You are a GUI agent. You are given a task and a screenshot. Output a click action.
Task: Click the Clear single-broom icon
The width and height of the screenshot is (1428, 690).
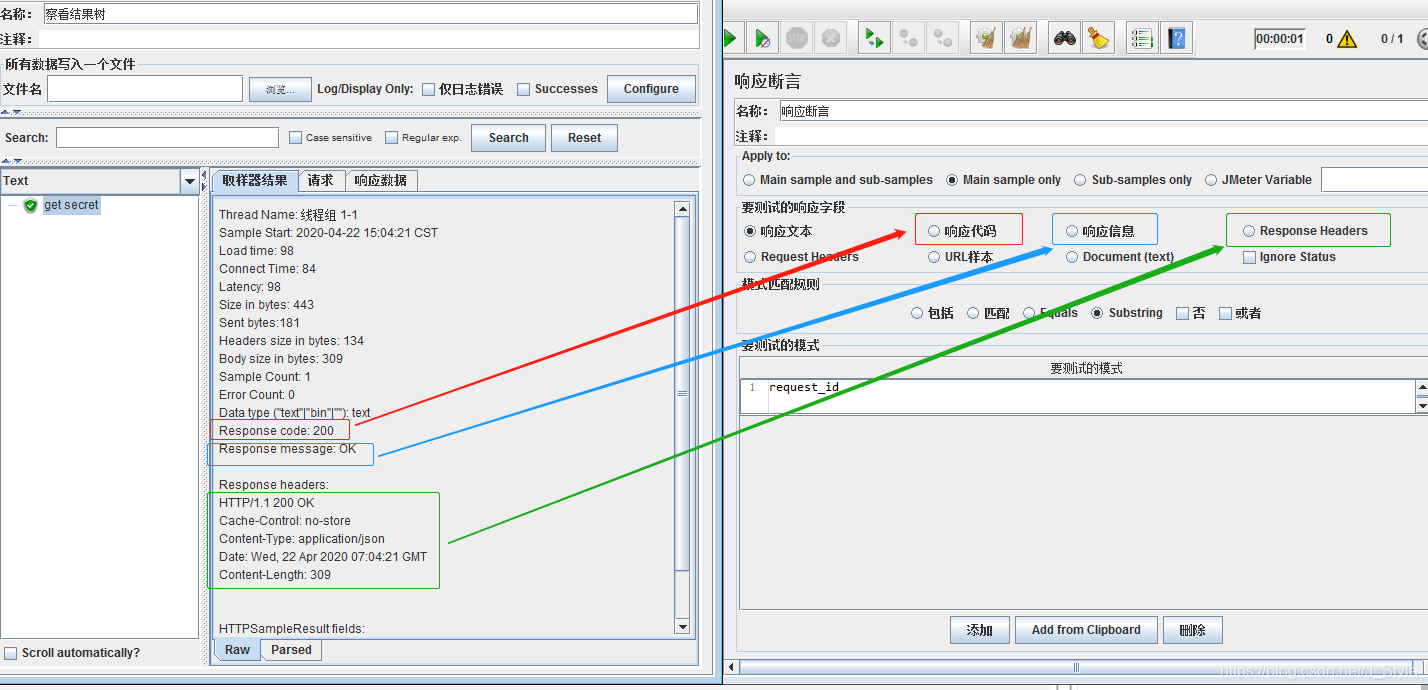(x=987, y=38)
